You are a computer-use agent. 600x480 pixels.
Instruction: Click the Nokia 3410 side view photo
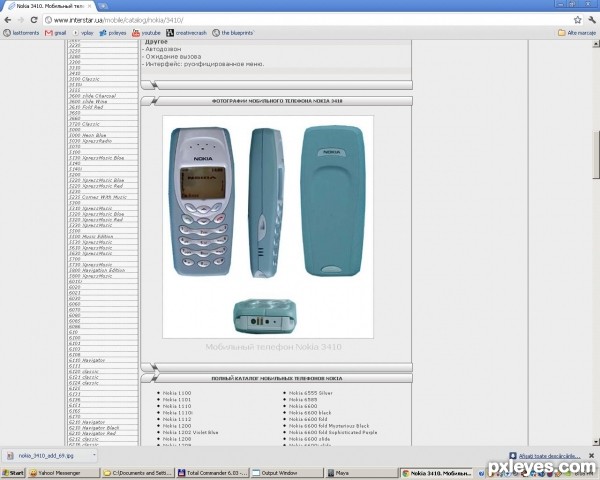tap(267, 203)
